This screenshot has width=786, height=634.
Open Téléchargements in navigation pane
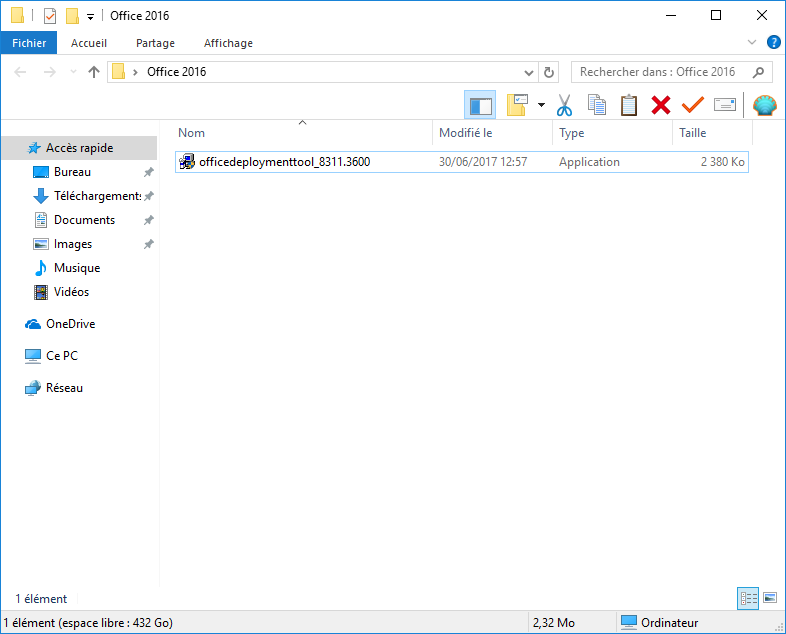point(97,196)
